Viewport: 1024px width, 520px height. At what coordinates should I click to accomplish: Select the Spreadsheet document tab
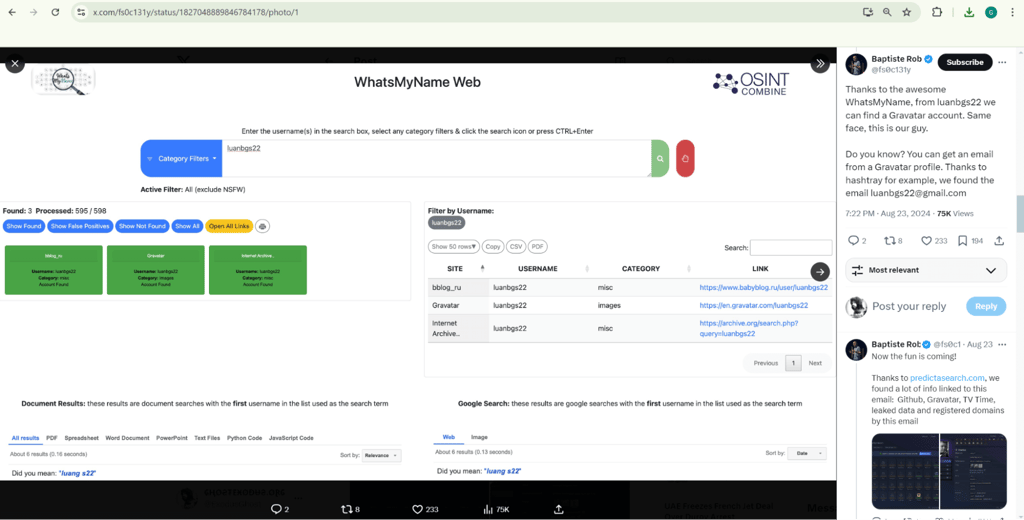click(82, 438)
